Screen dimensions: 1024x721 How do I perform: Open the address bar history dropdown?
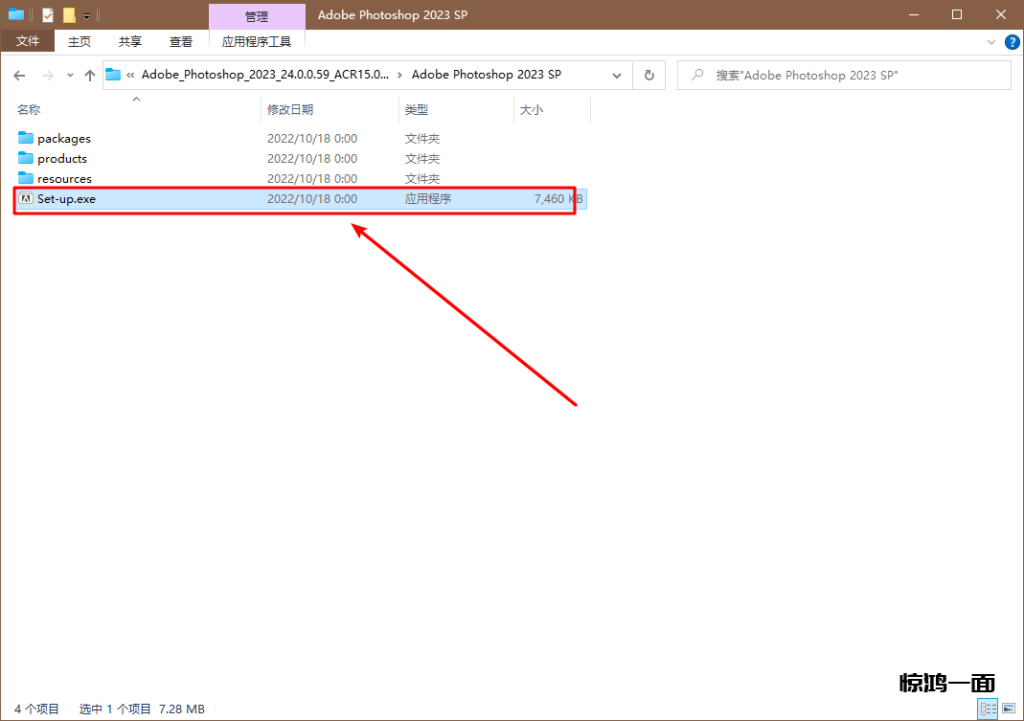point(617,75)
